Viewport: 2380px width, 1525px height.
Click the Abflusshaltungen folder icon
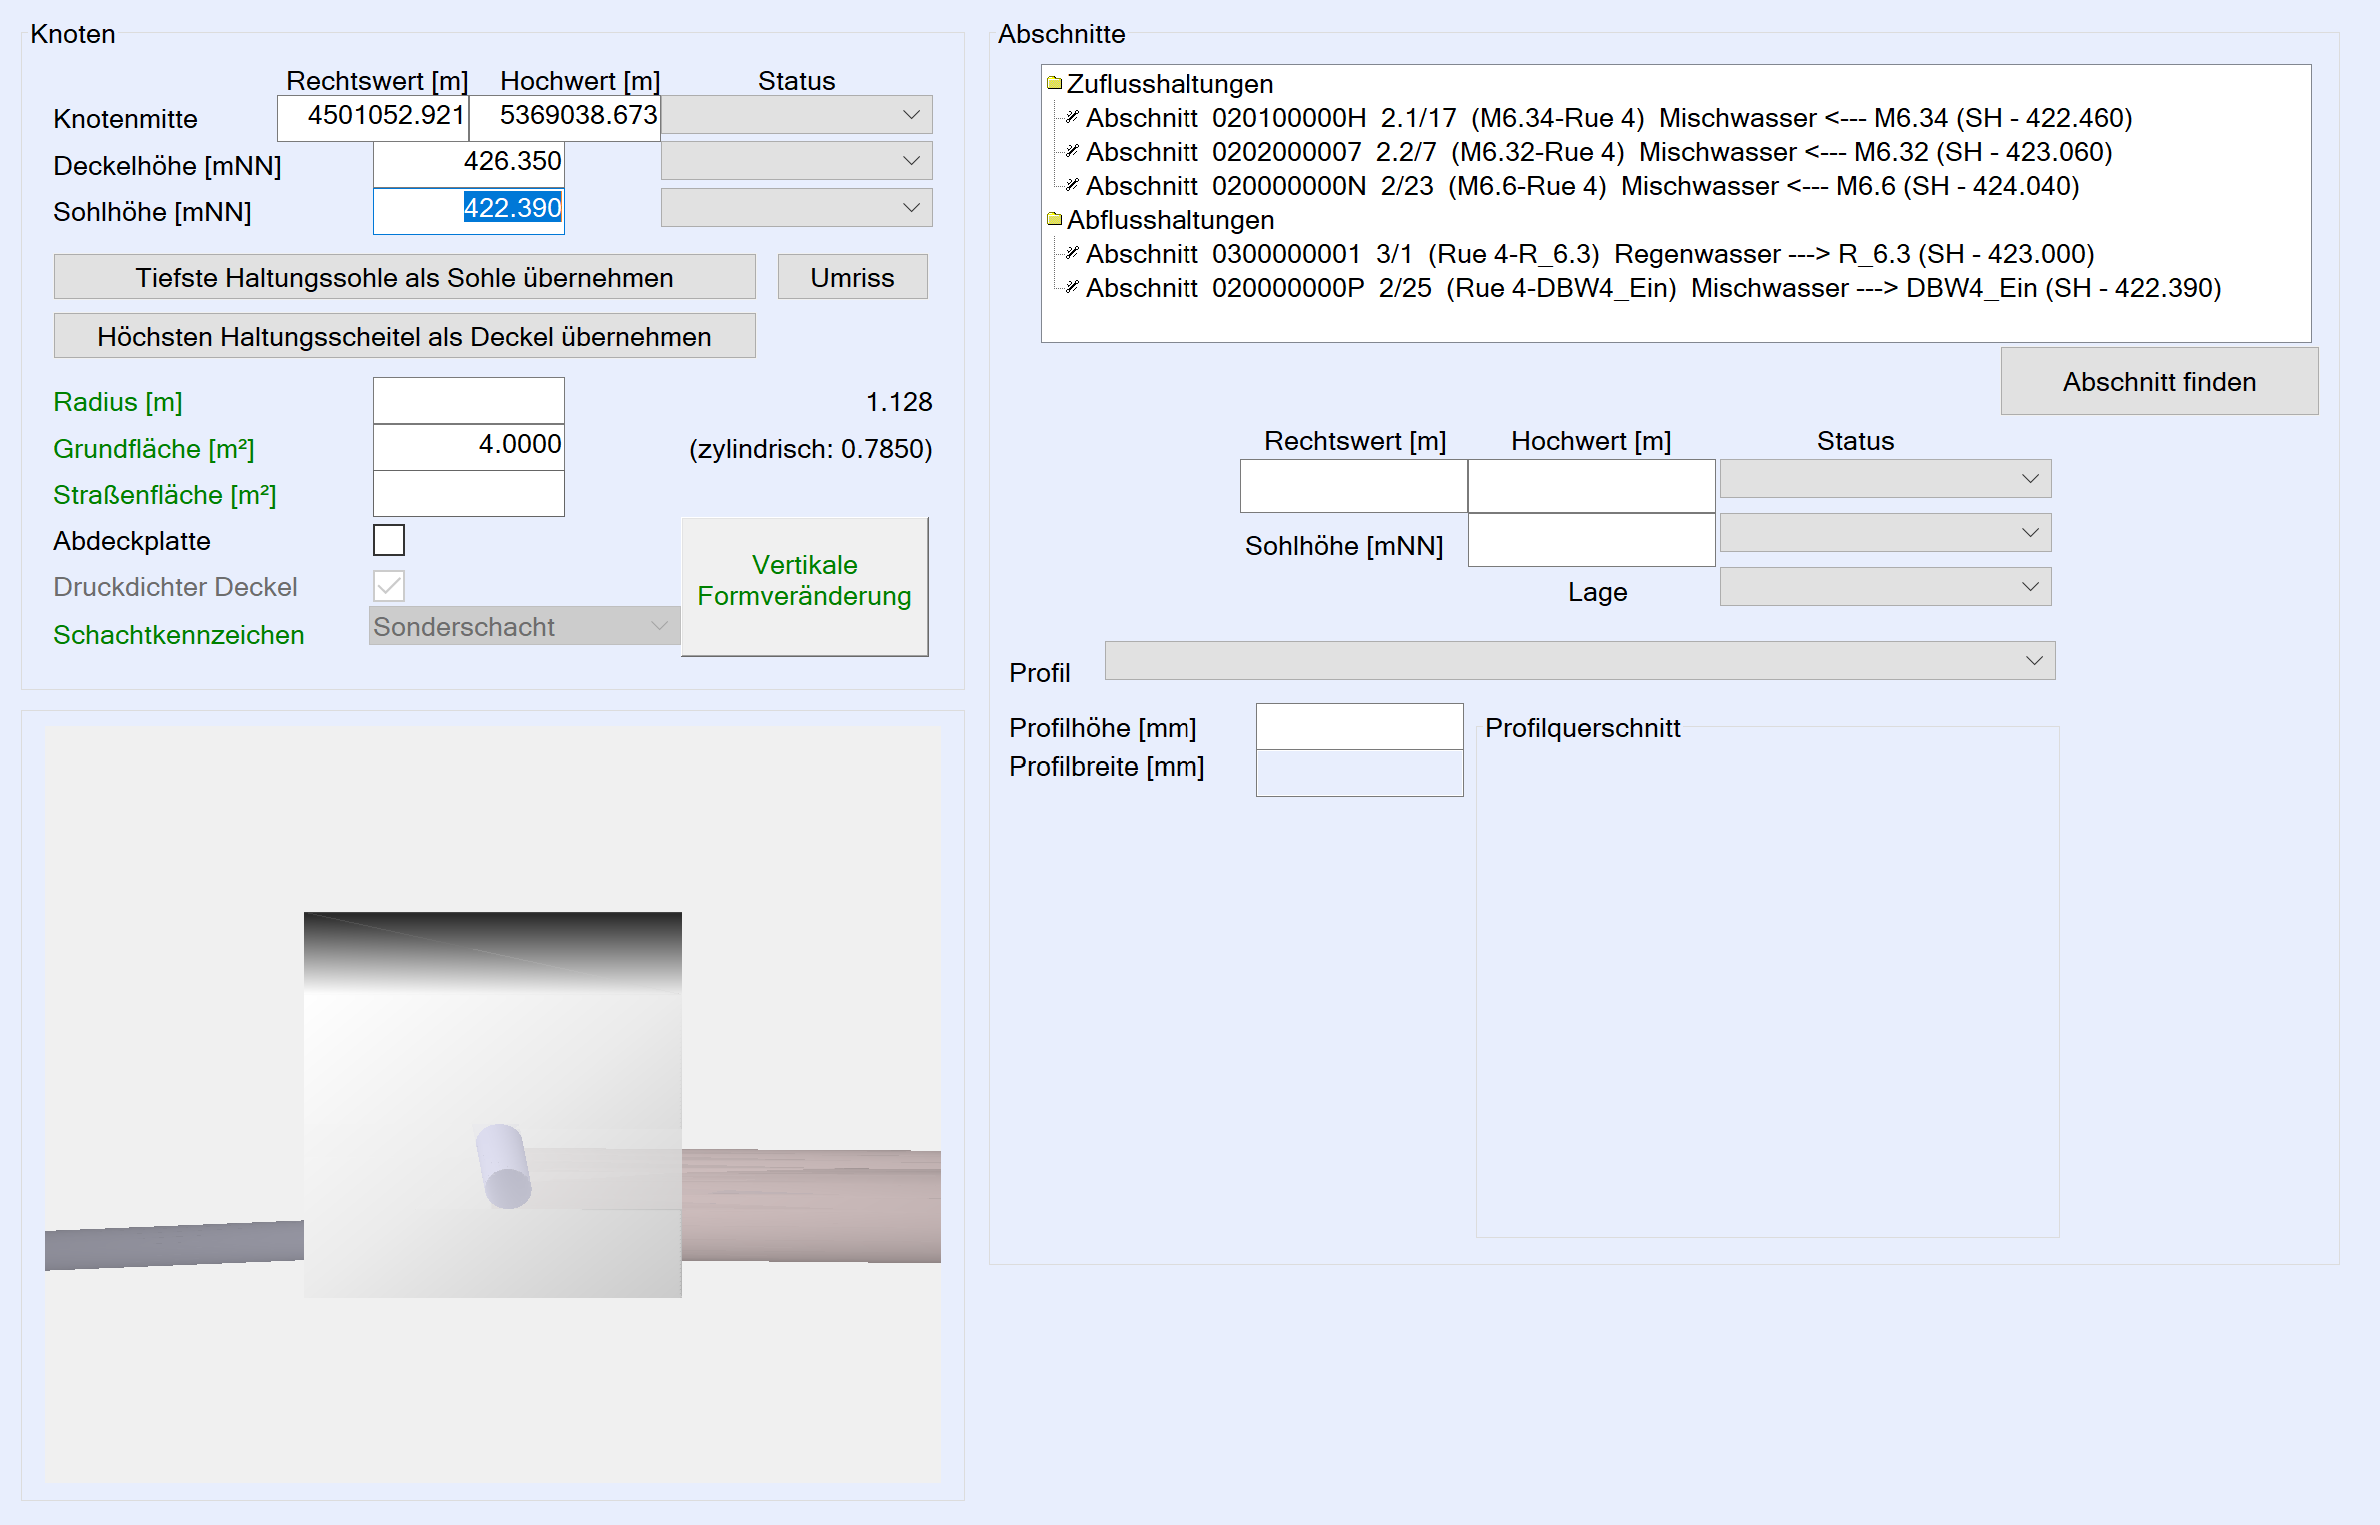[x=1054, y=219]
